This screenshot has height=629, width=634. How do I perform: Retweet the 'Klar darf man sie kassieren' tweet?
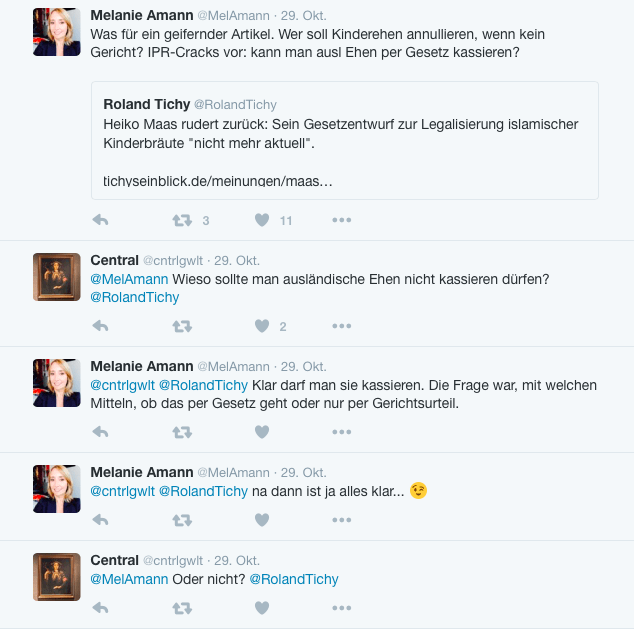[181, 432]
